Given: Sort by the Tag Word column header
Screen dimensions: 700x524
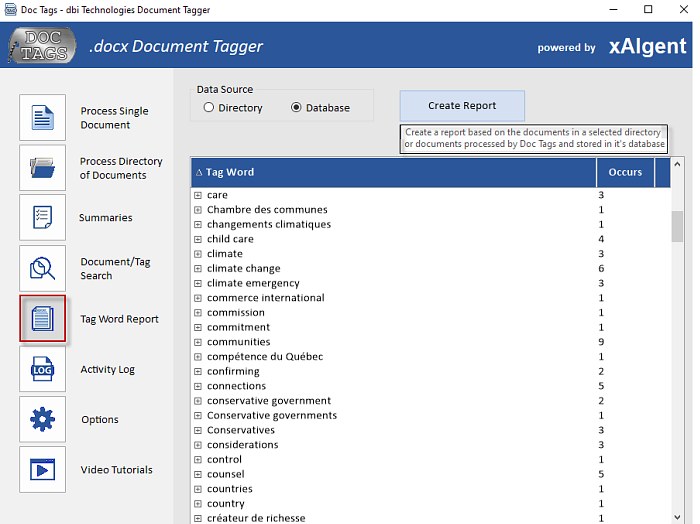Looking at the screenshot, I should point(394,172).
